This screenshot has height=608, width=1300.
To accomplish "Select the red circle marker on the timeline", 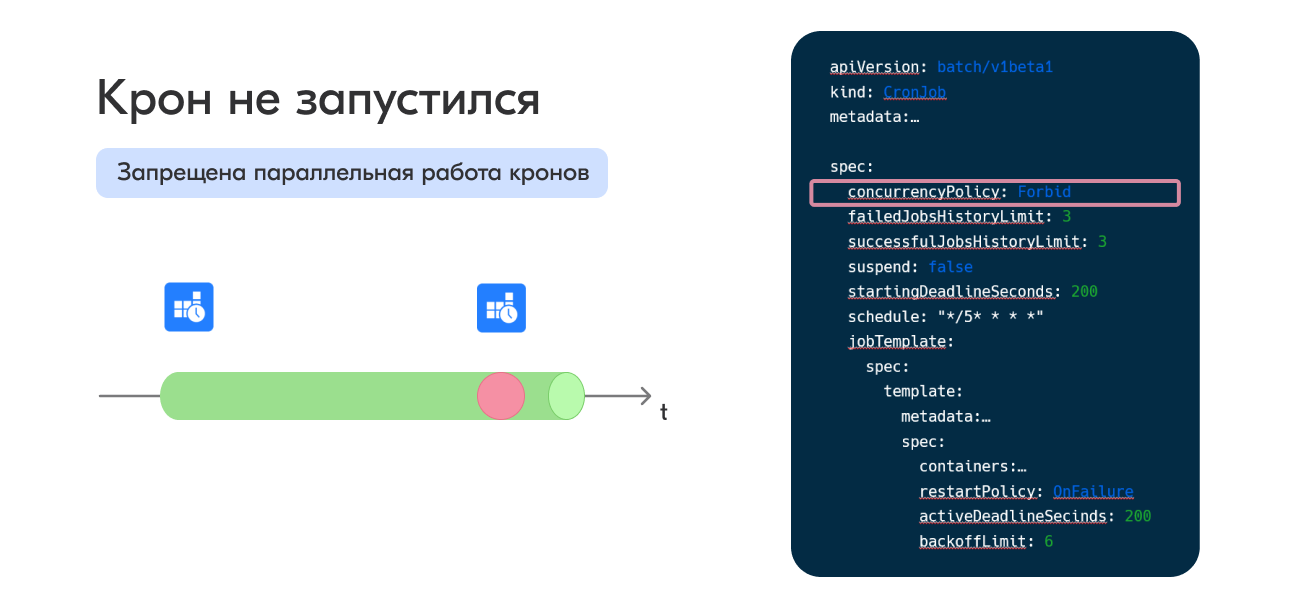I will (501, 395).
